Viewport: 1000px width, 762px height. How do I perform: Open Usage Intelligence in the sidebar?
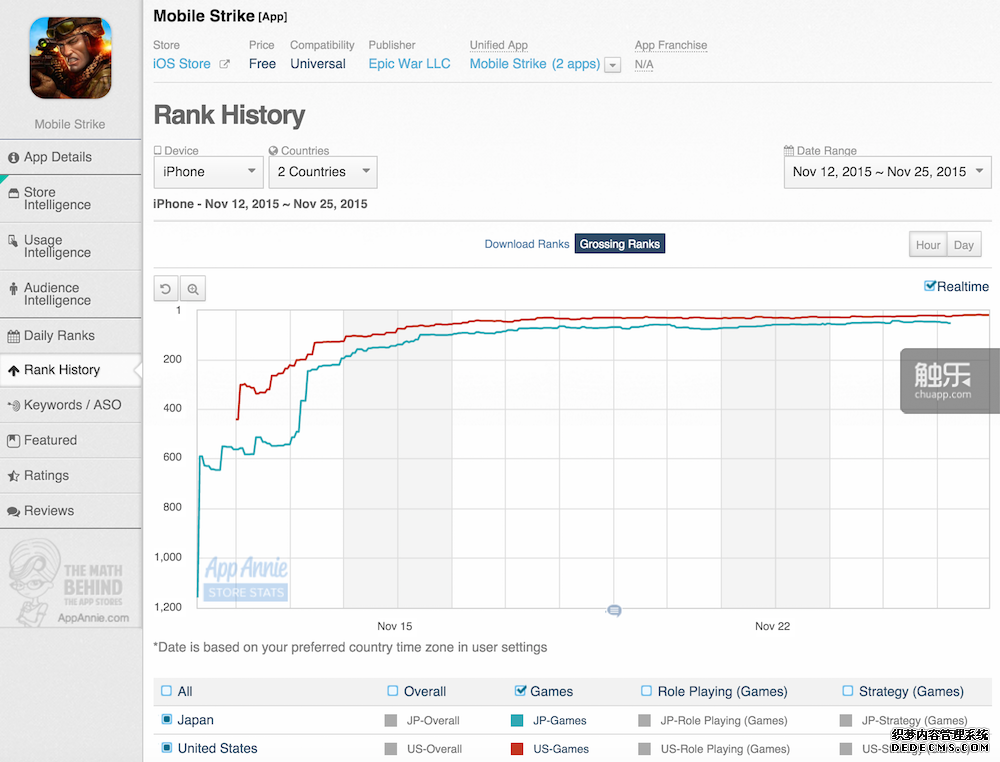click(x=70, y=246)
